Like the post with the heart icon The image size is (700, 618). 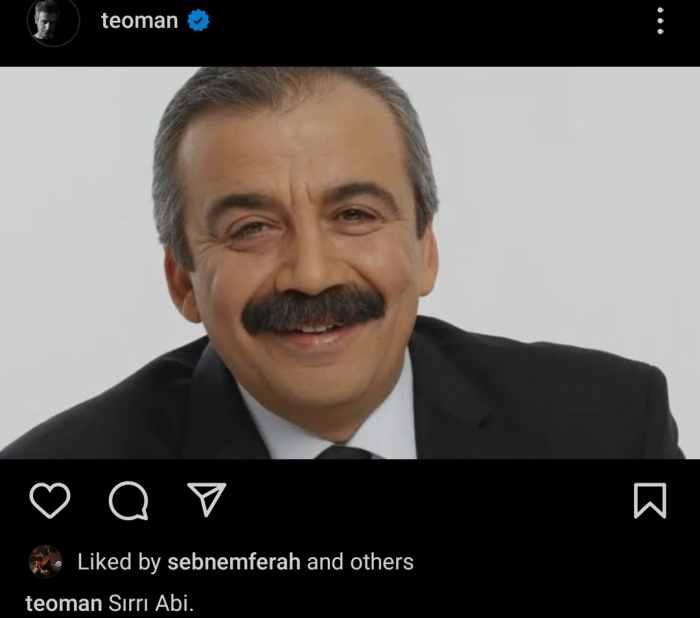[x=50, y=500]
